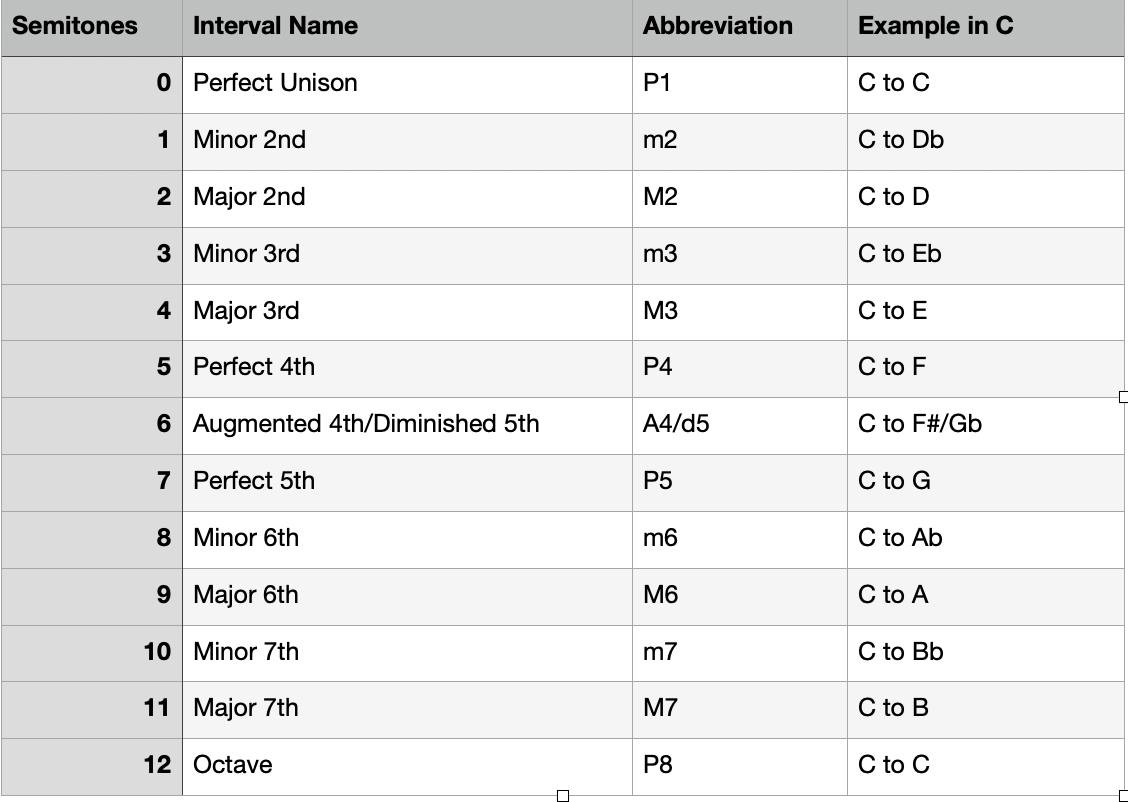This screenshot has width=1128, height=802.
Task: Select semitone number 12 cell
Action: click(x=91, y=766)
